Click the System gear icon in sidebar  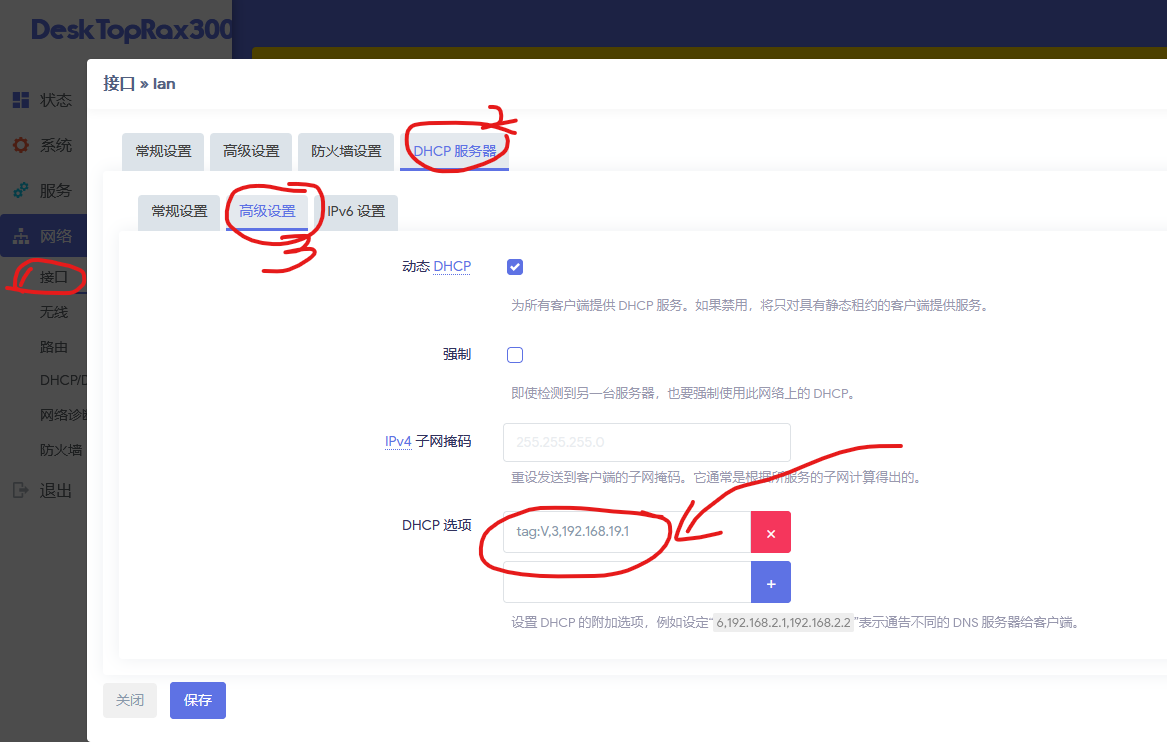tap(20, 145)
